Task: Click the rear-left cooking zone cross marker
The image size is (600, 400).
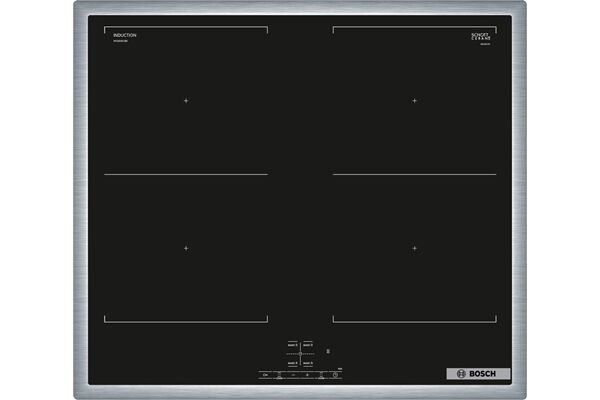Action: tap(185, 100)
